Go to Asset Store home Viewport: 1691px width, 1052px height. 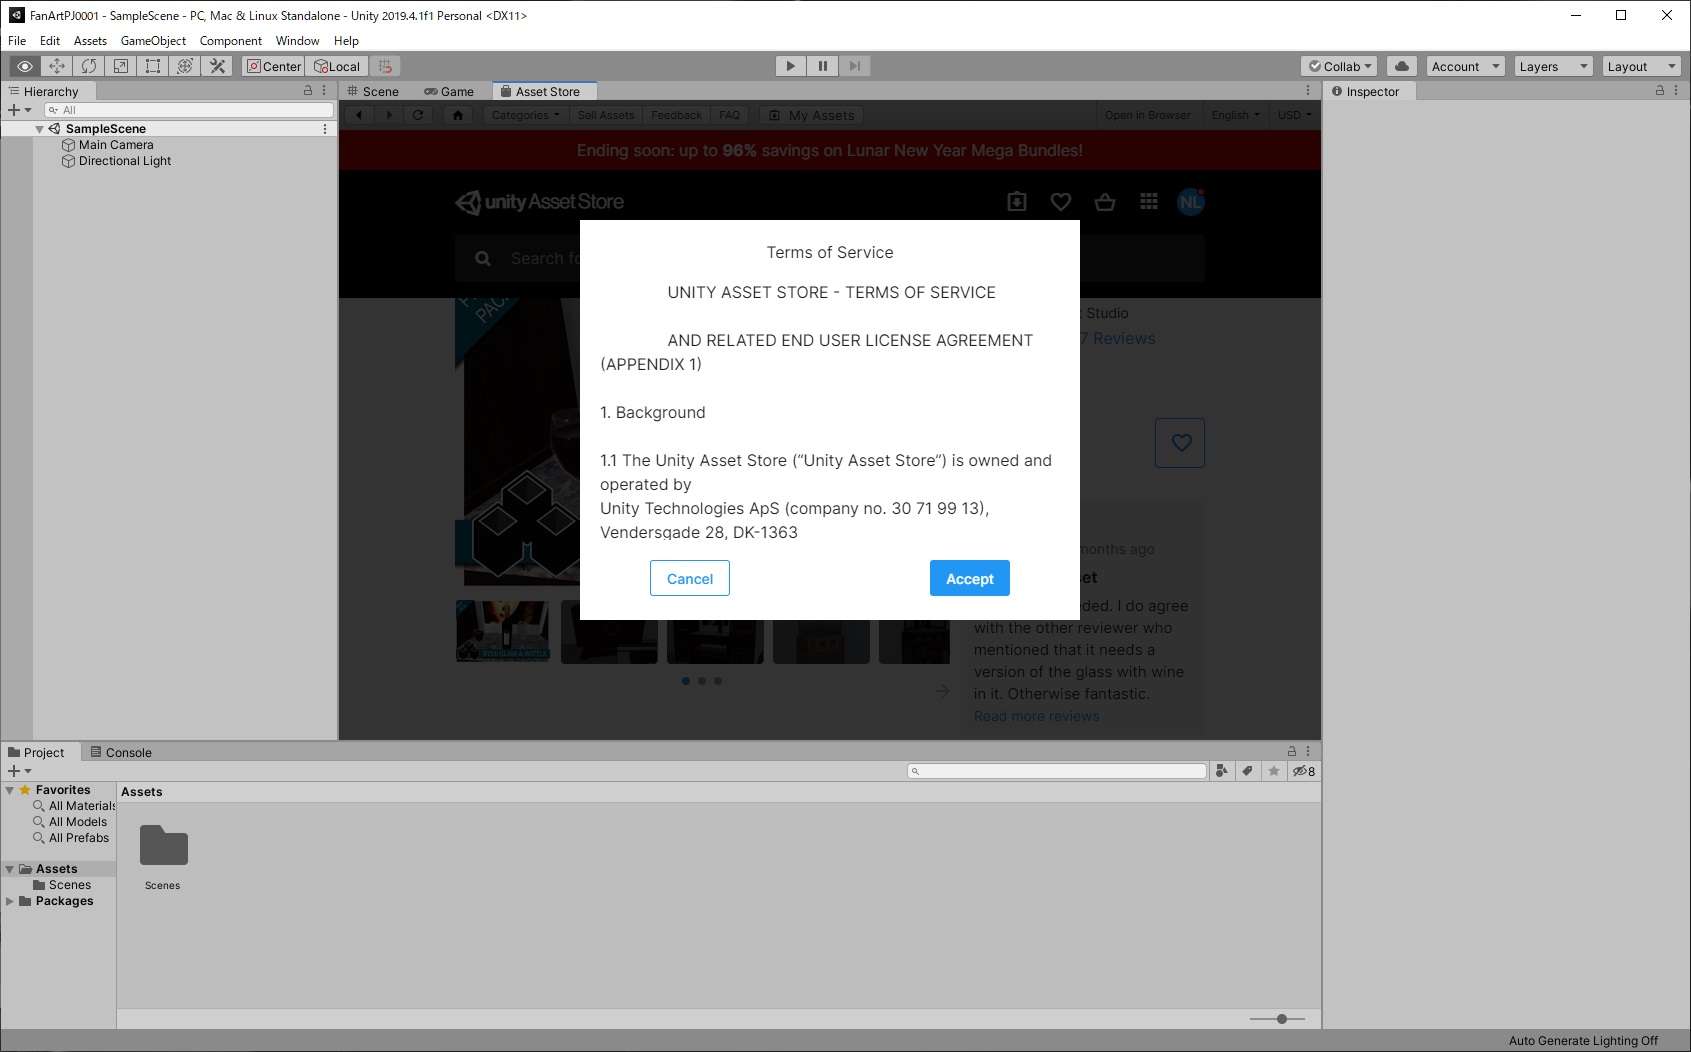point(458,115)
